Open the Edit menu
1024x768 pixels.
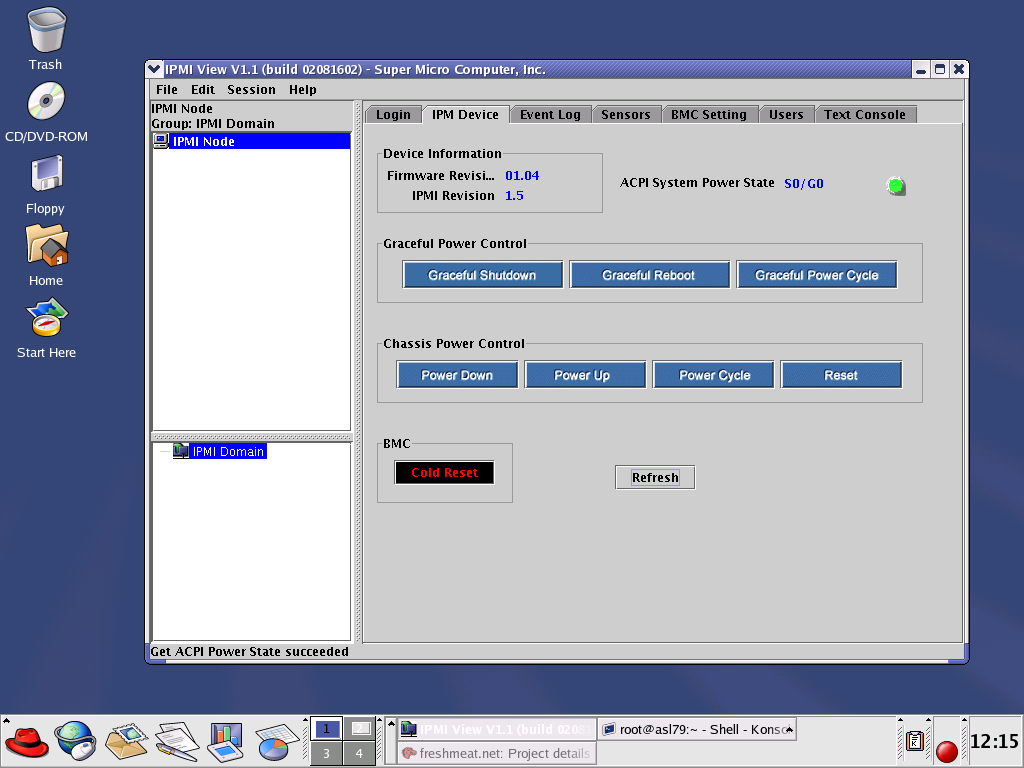point(202,89)
